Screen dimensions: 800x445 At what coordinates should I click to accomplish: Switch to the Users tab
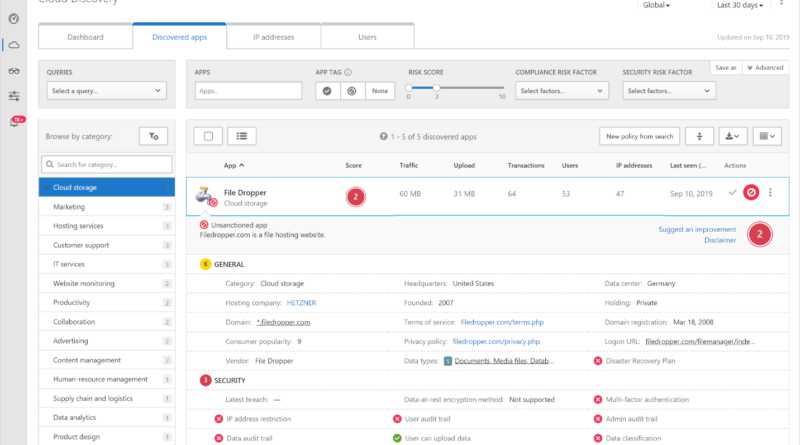point(367,37)
